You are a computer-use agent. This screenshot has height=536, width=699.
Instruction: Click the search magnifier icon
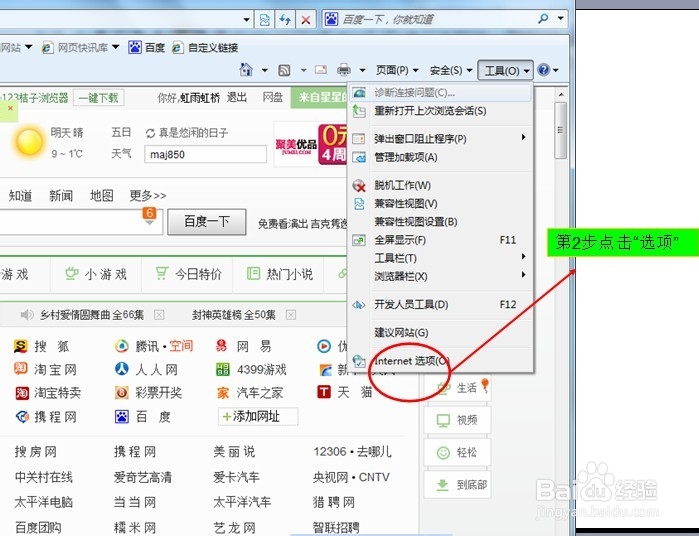[x=543, y=19]
